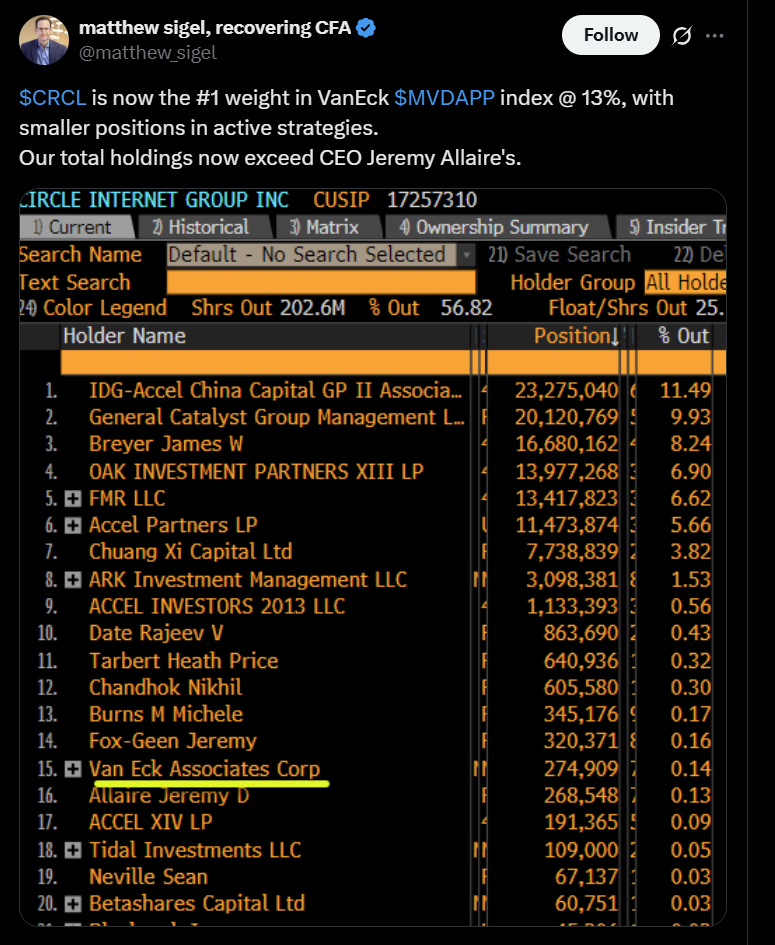Screen dimensions: 775x945
Task: Click the orange Text Search field
Action: [320, 283]
